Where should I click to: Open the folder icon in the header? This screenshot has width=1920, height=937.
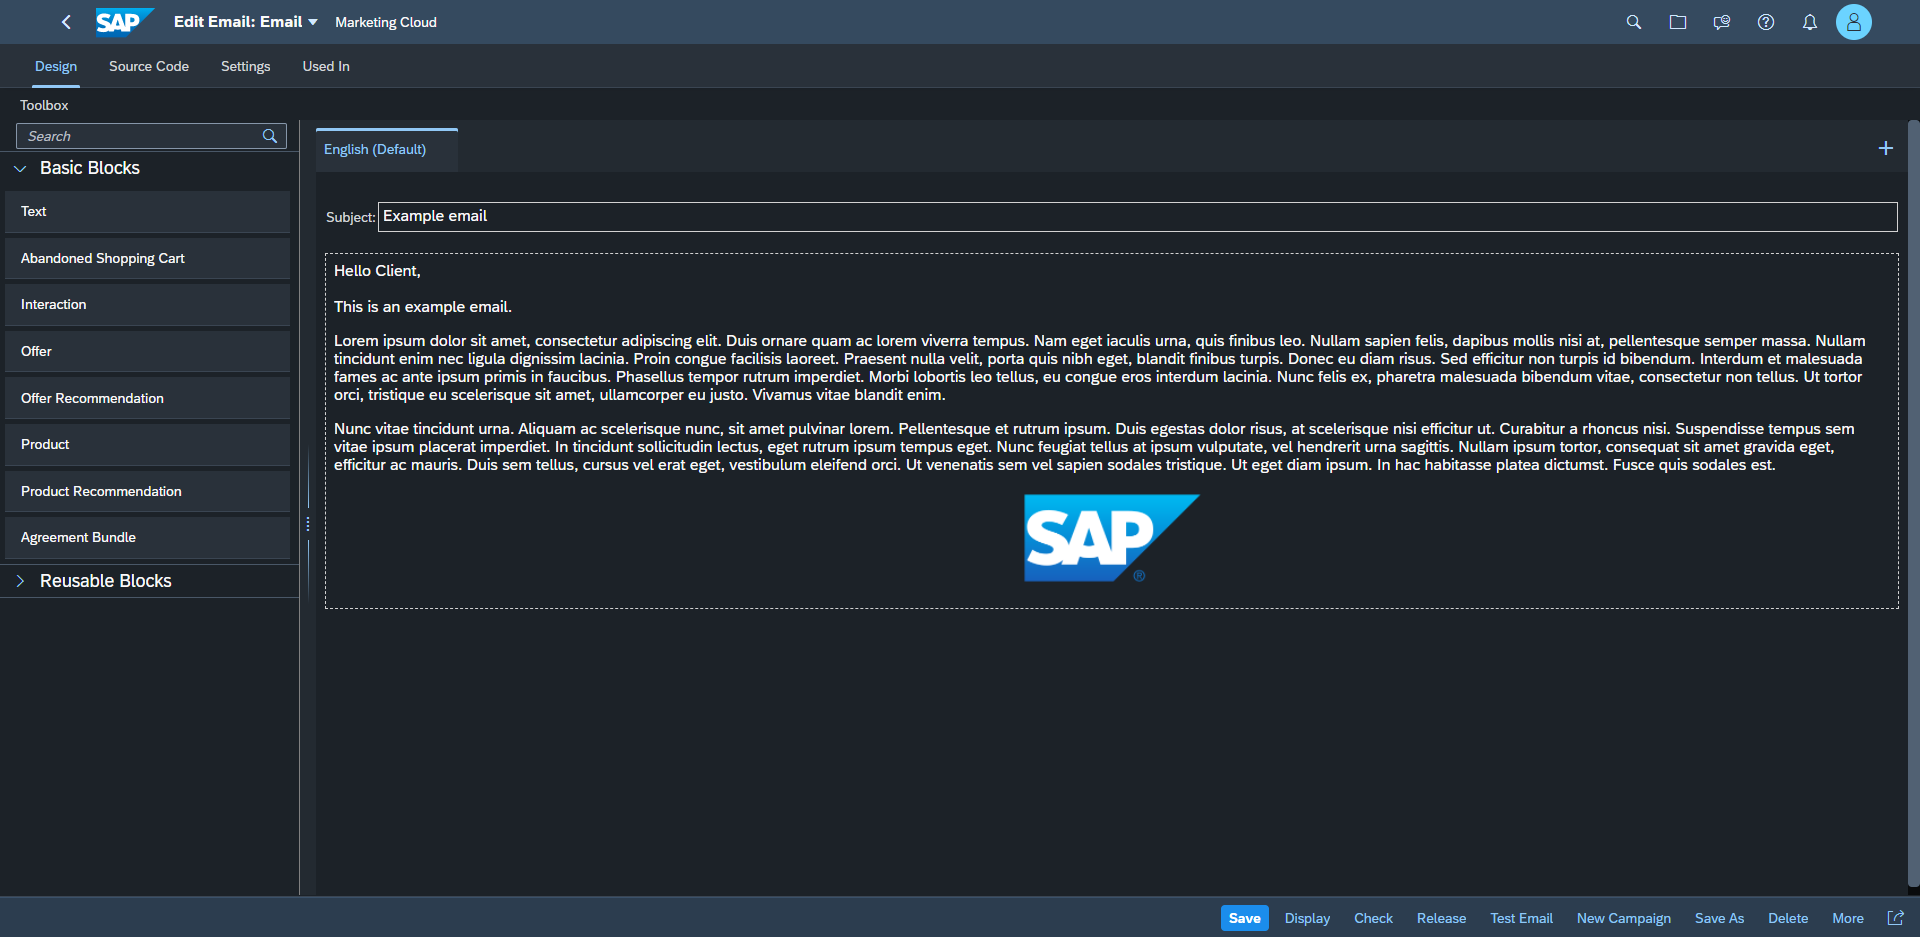(x=1678, y=22)
